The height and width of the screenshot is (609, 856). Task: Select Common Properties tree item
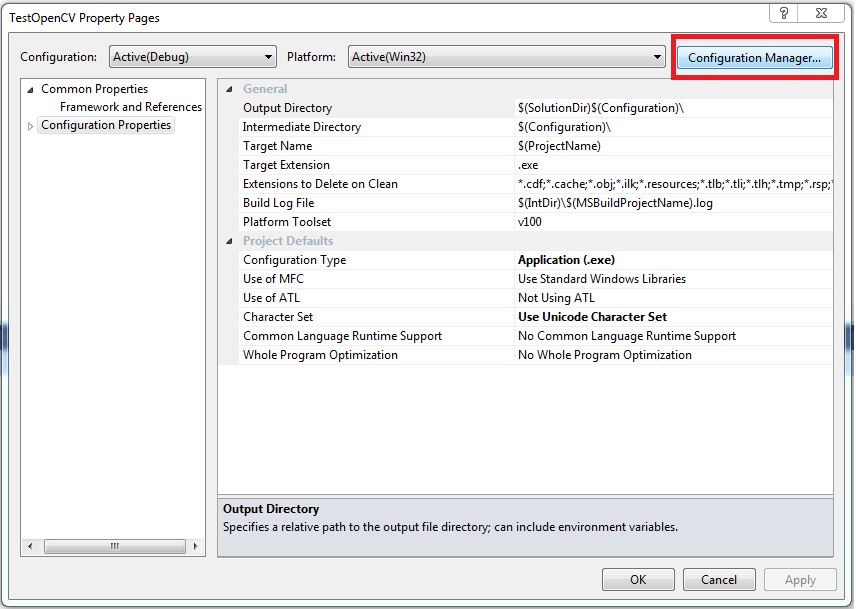pyautogui.click(x=94, y=89)
